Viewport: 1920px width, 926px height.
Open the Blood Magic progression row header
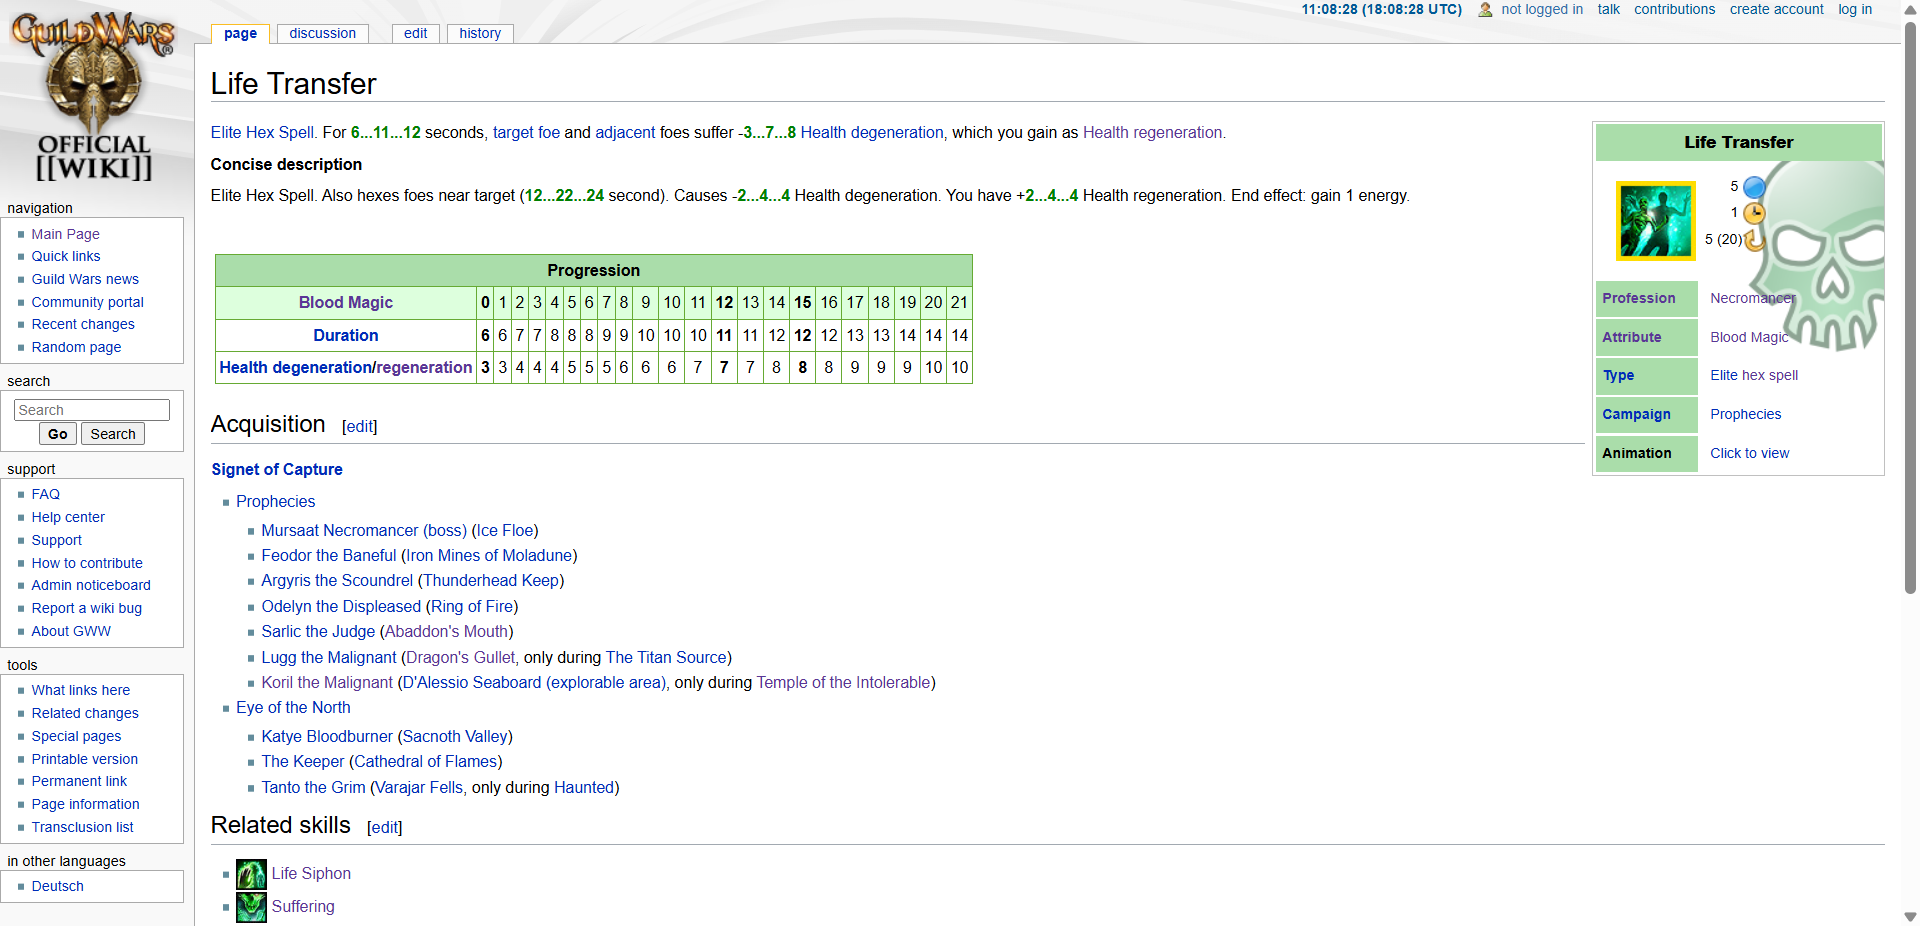346,302
